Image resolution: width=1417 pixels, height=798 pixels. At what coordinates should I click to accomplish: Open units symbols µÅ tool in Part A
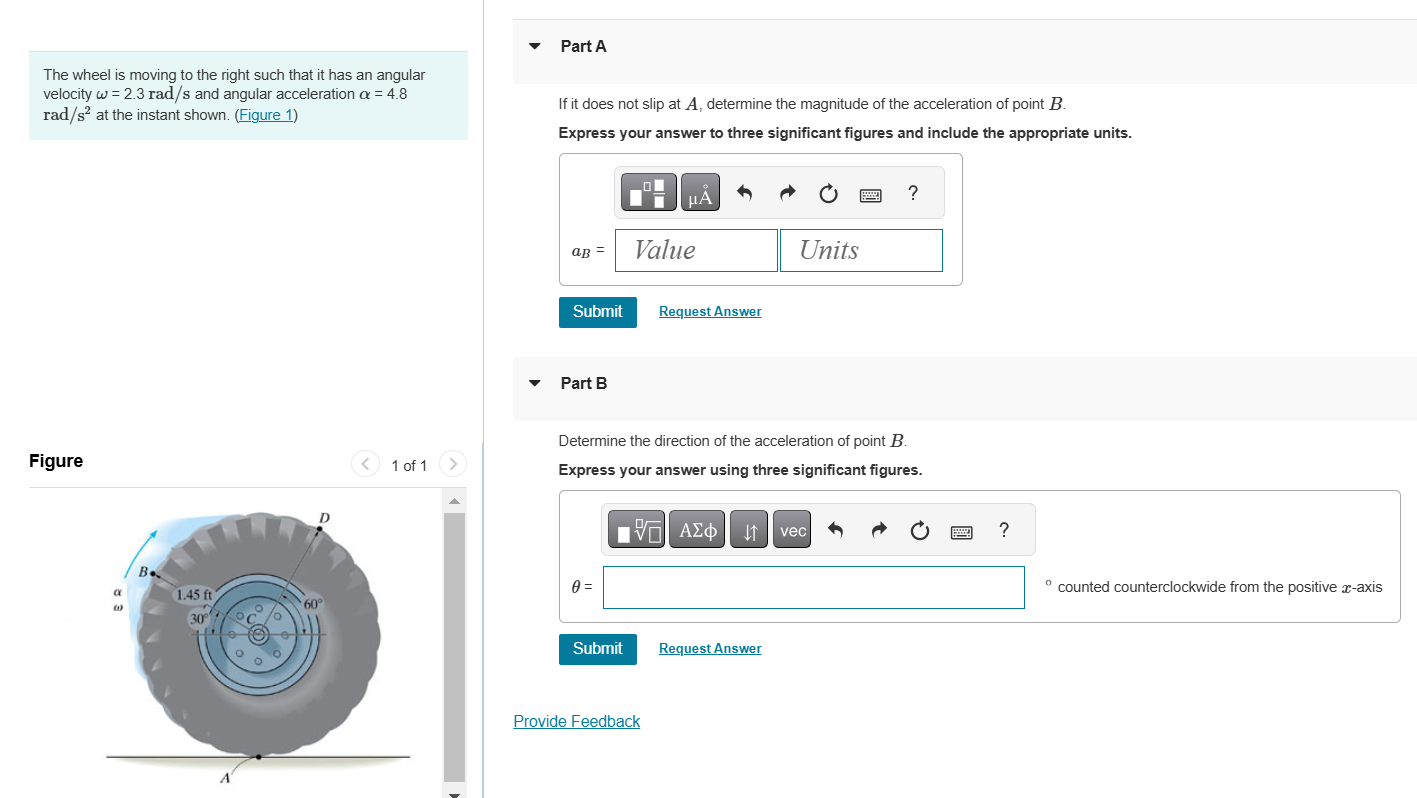point(702,192)
